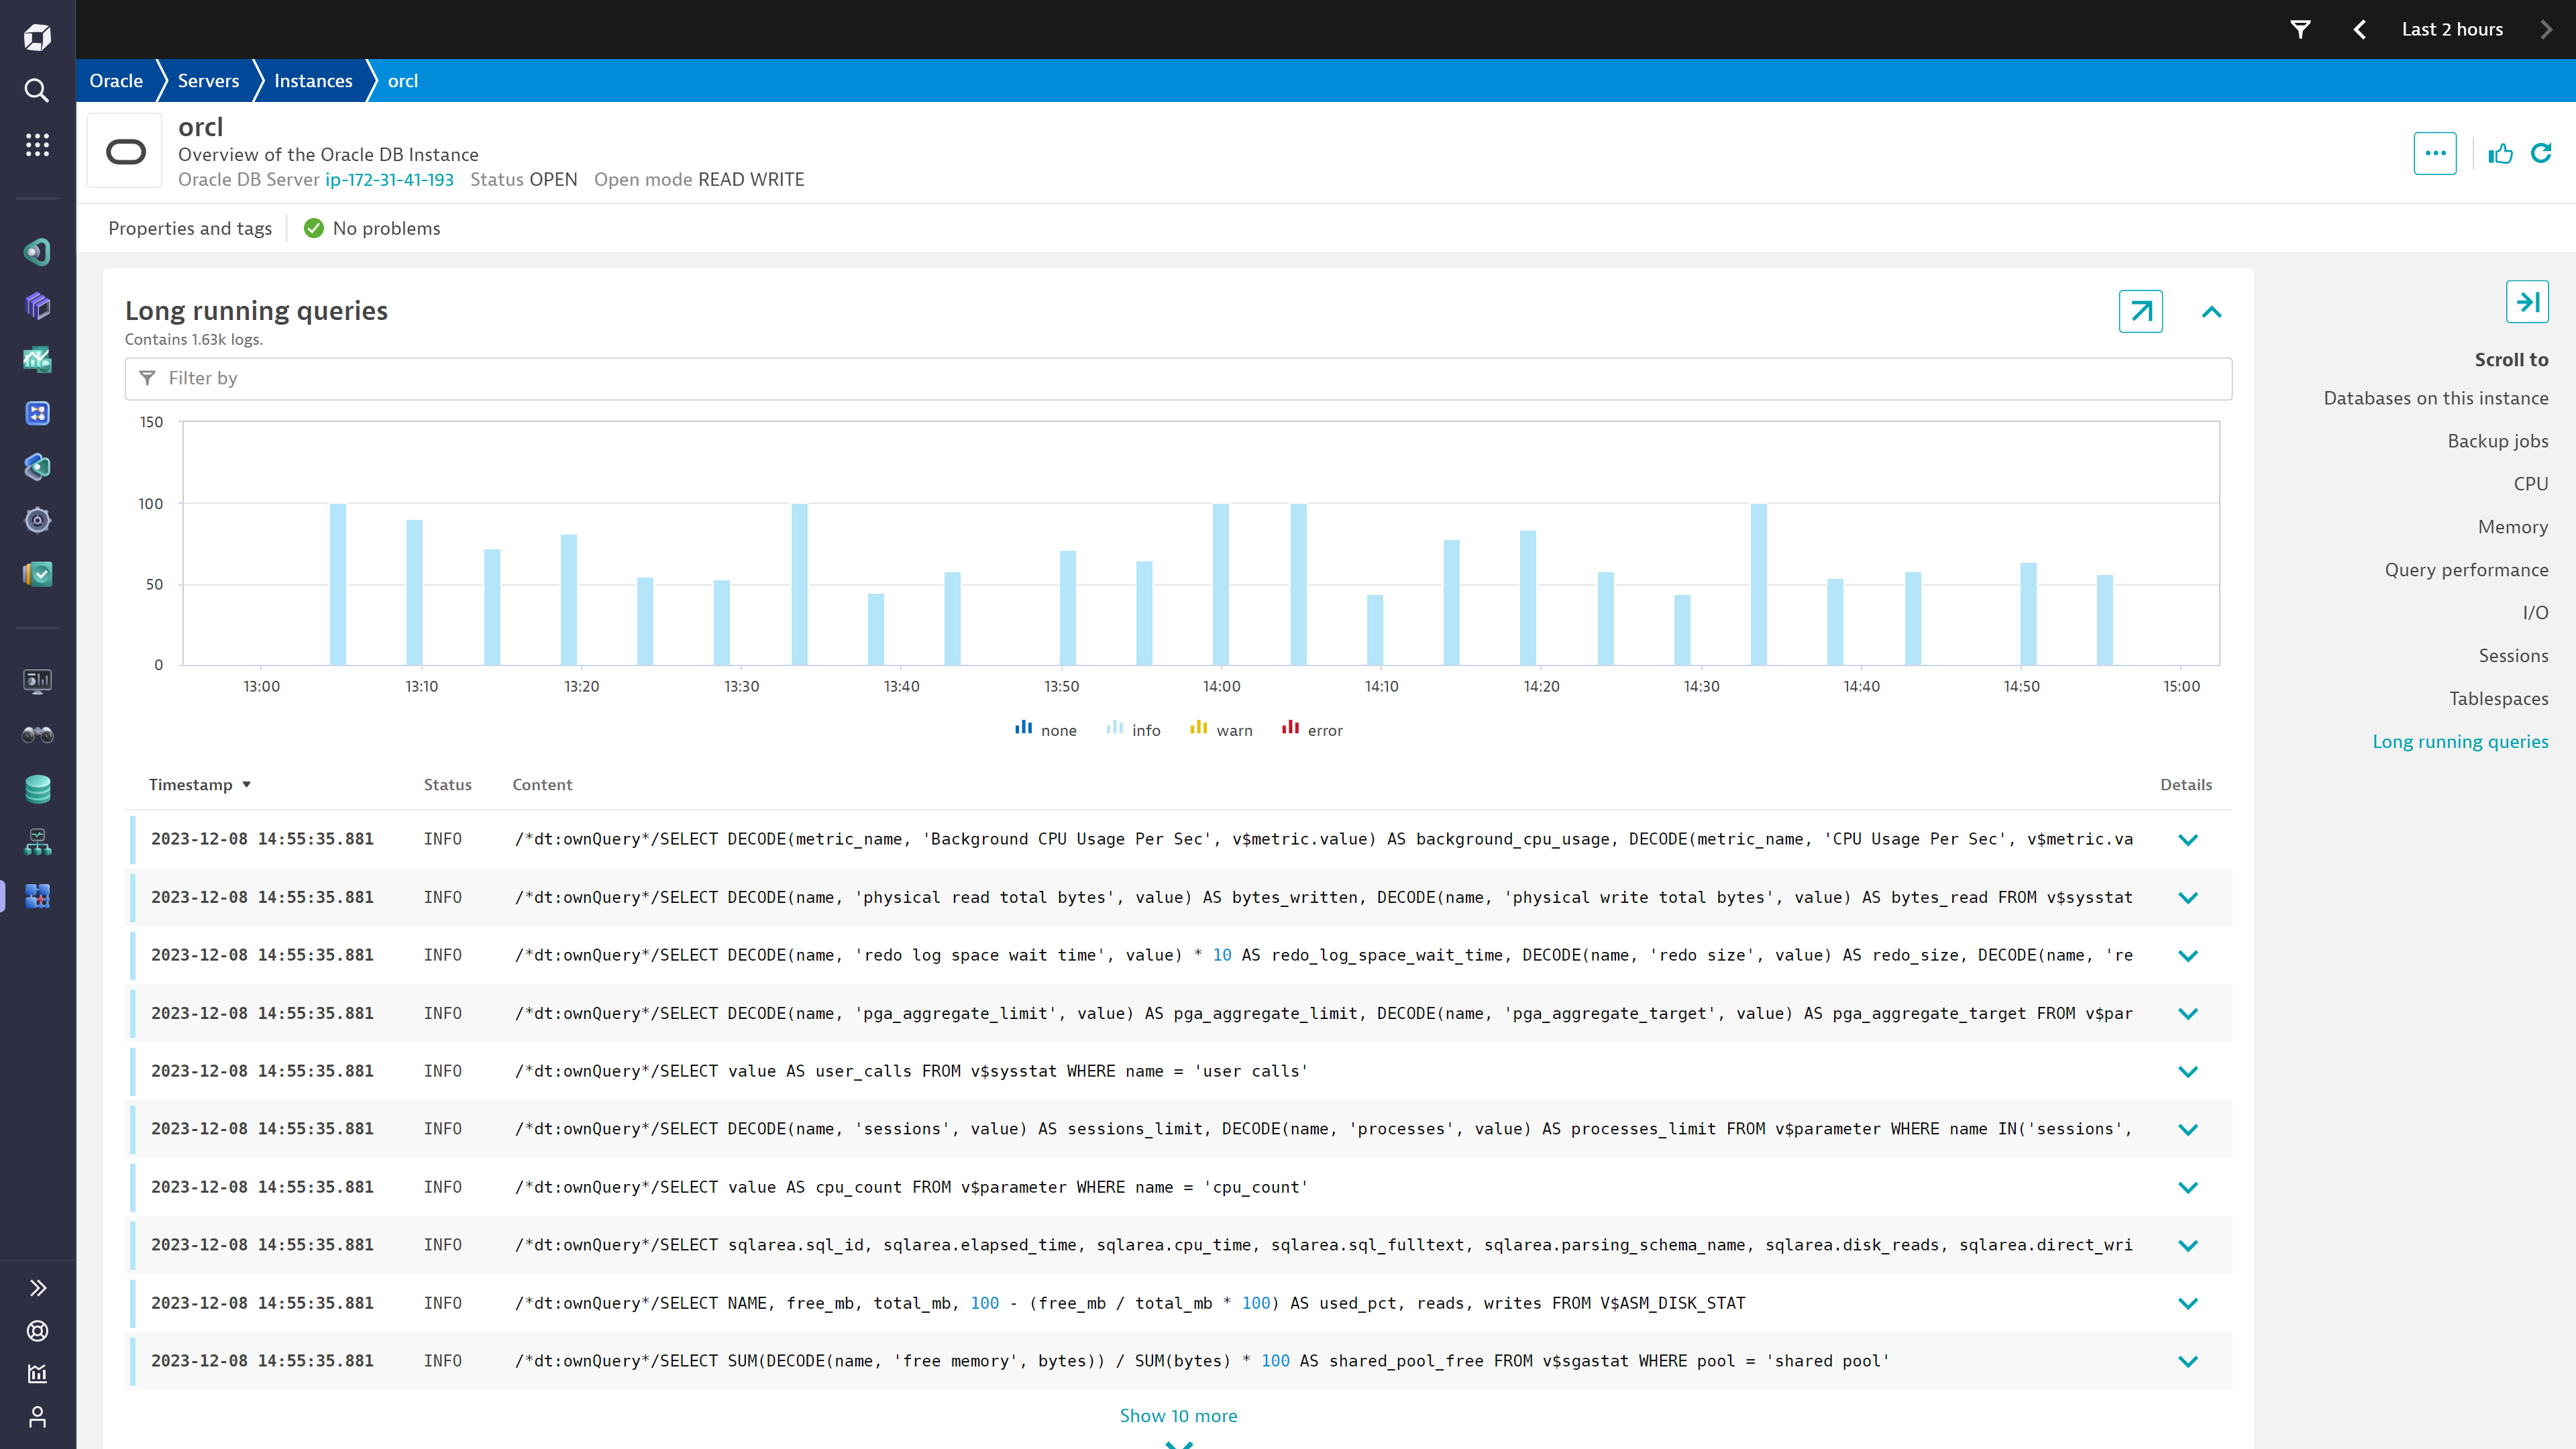Open the ip-172-31-41-193 server link
This screenshot has height=1449, width=2576.
(389, 180)
